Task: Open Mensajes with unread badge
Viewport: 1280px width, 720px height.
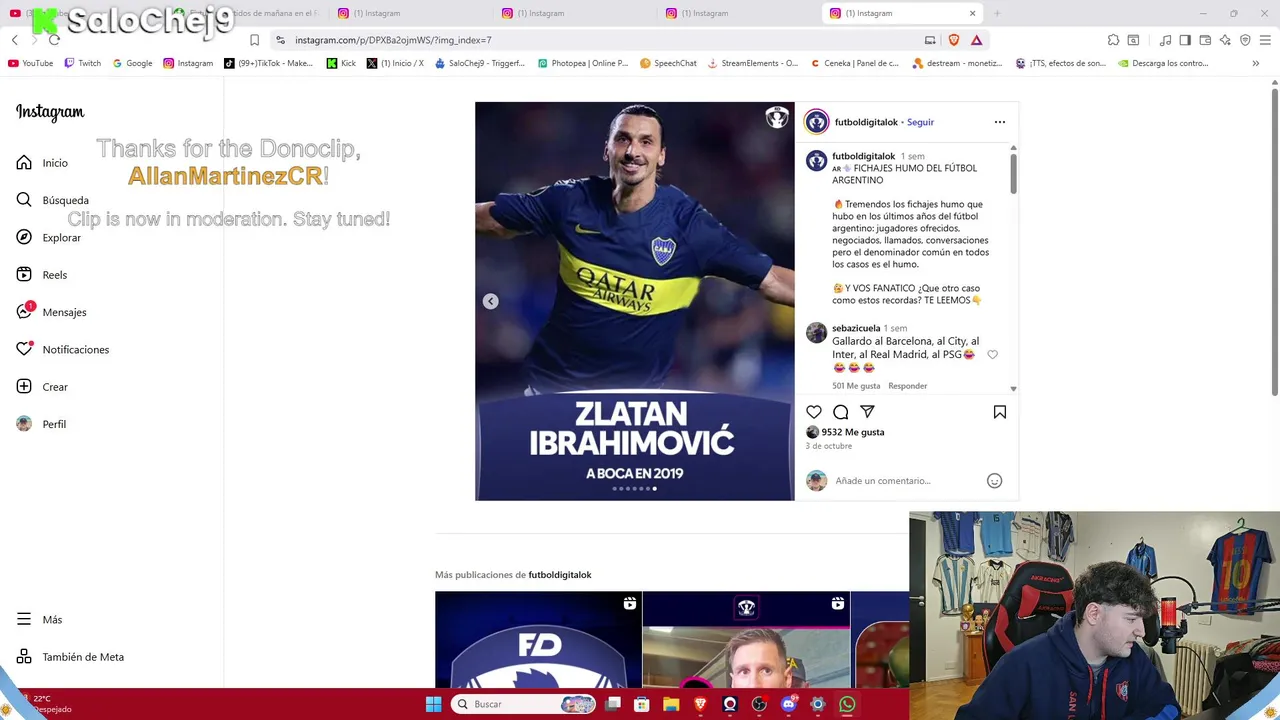Action: 51,312
